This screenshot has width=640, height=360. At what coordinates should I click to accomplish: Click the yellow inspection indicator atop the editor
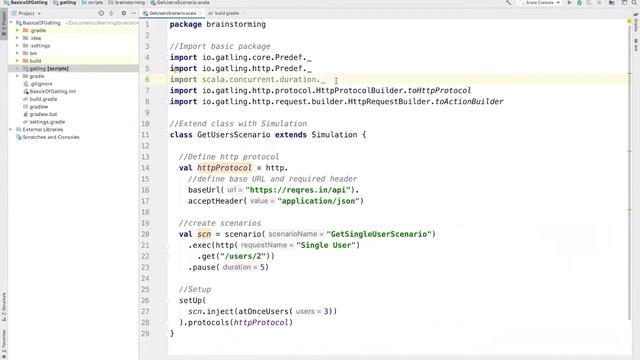click(x=629, y=22)
